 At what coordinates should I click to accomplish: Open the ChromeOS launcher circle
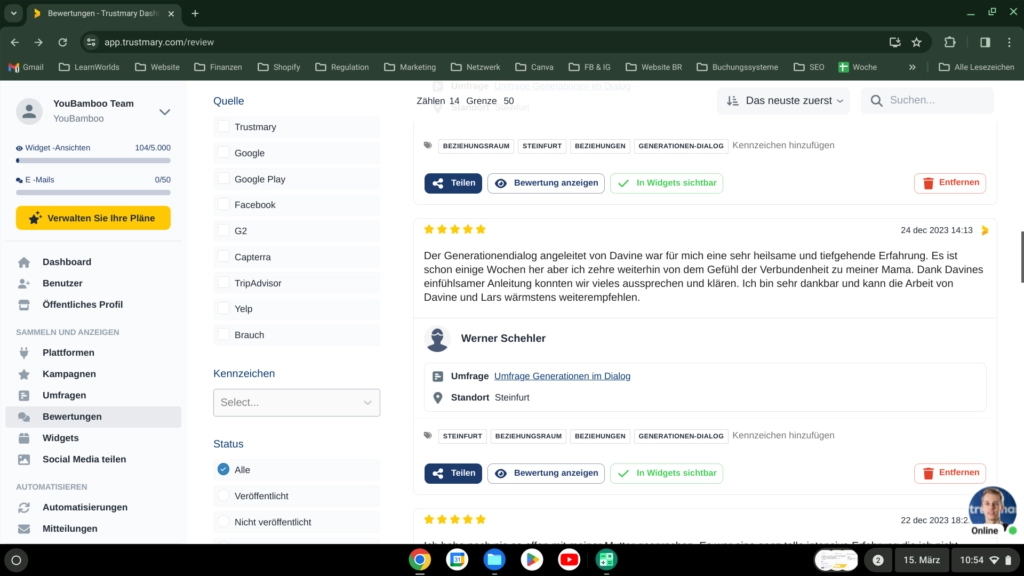16,560
